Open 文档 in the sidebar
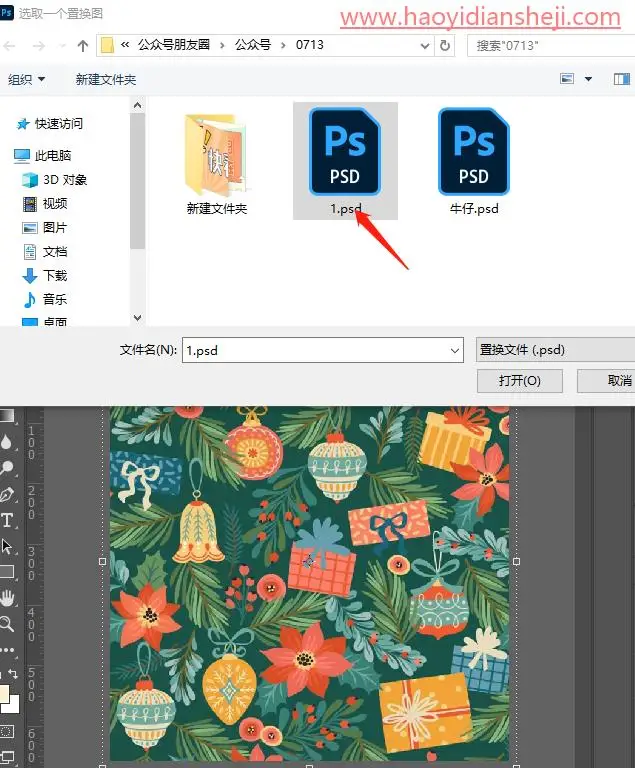 pos(45,252)
